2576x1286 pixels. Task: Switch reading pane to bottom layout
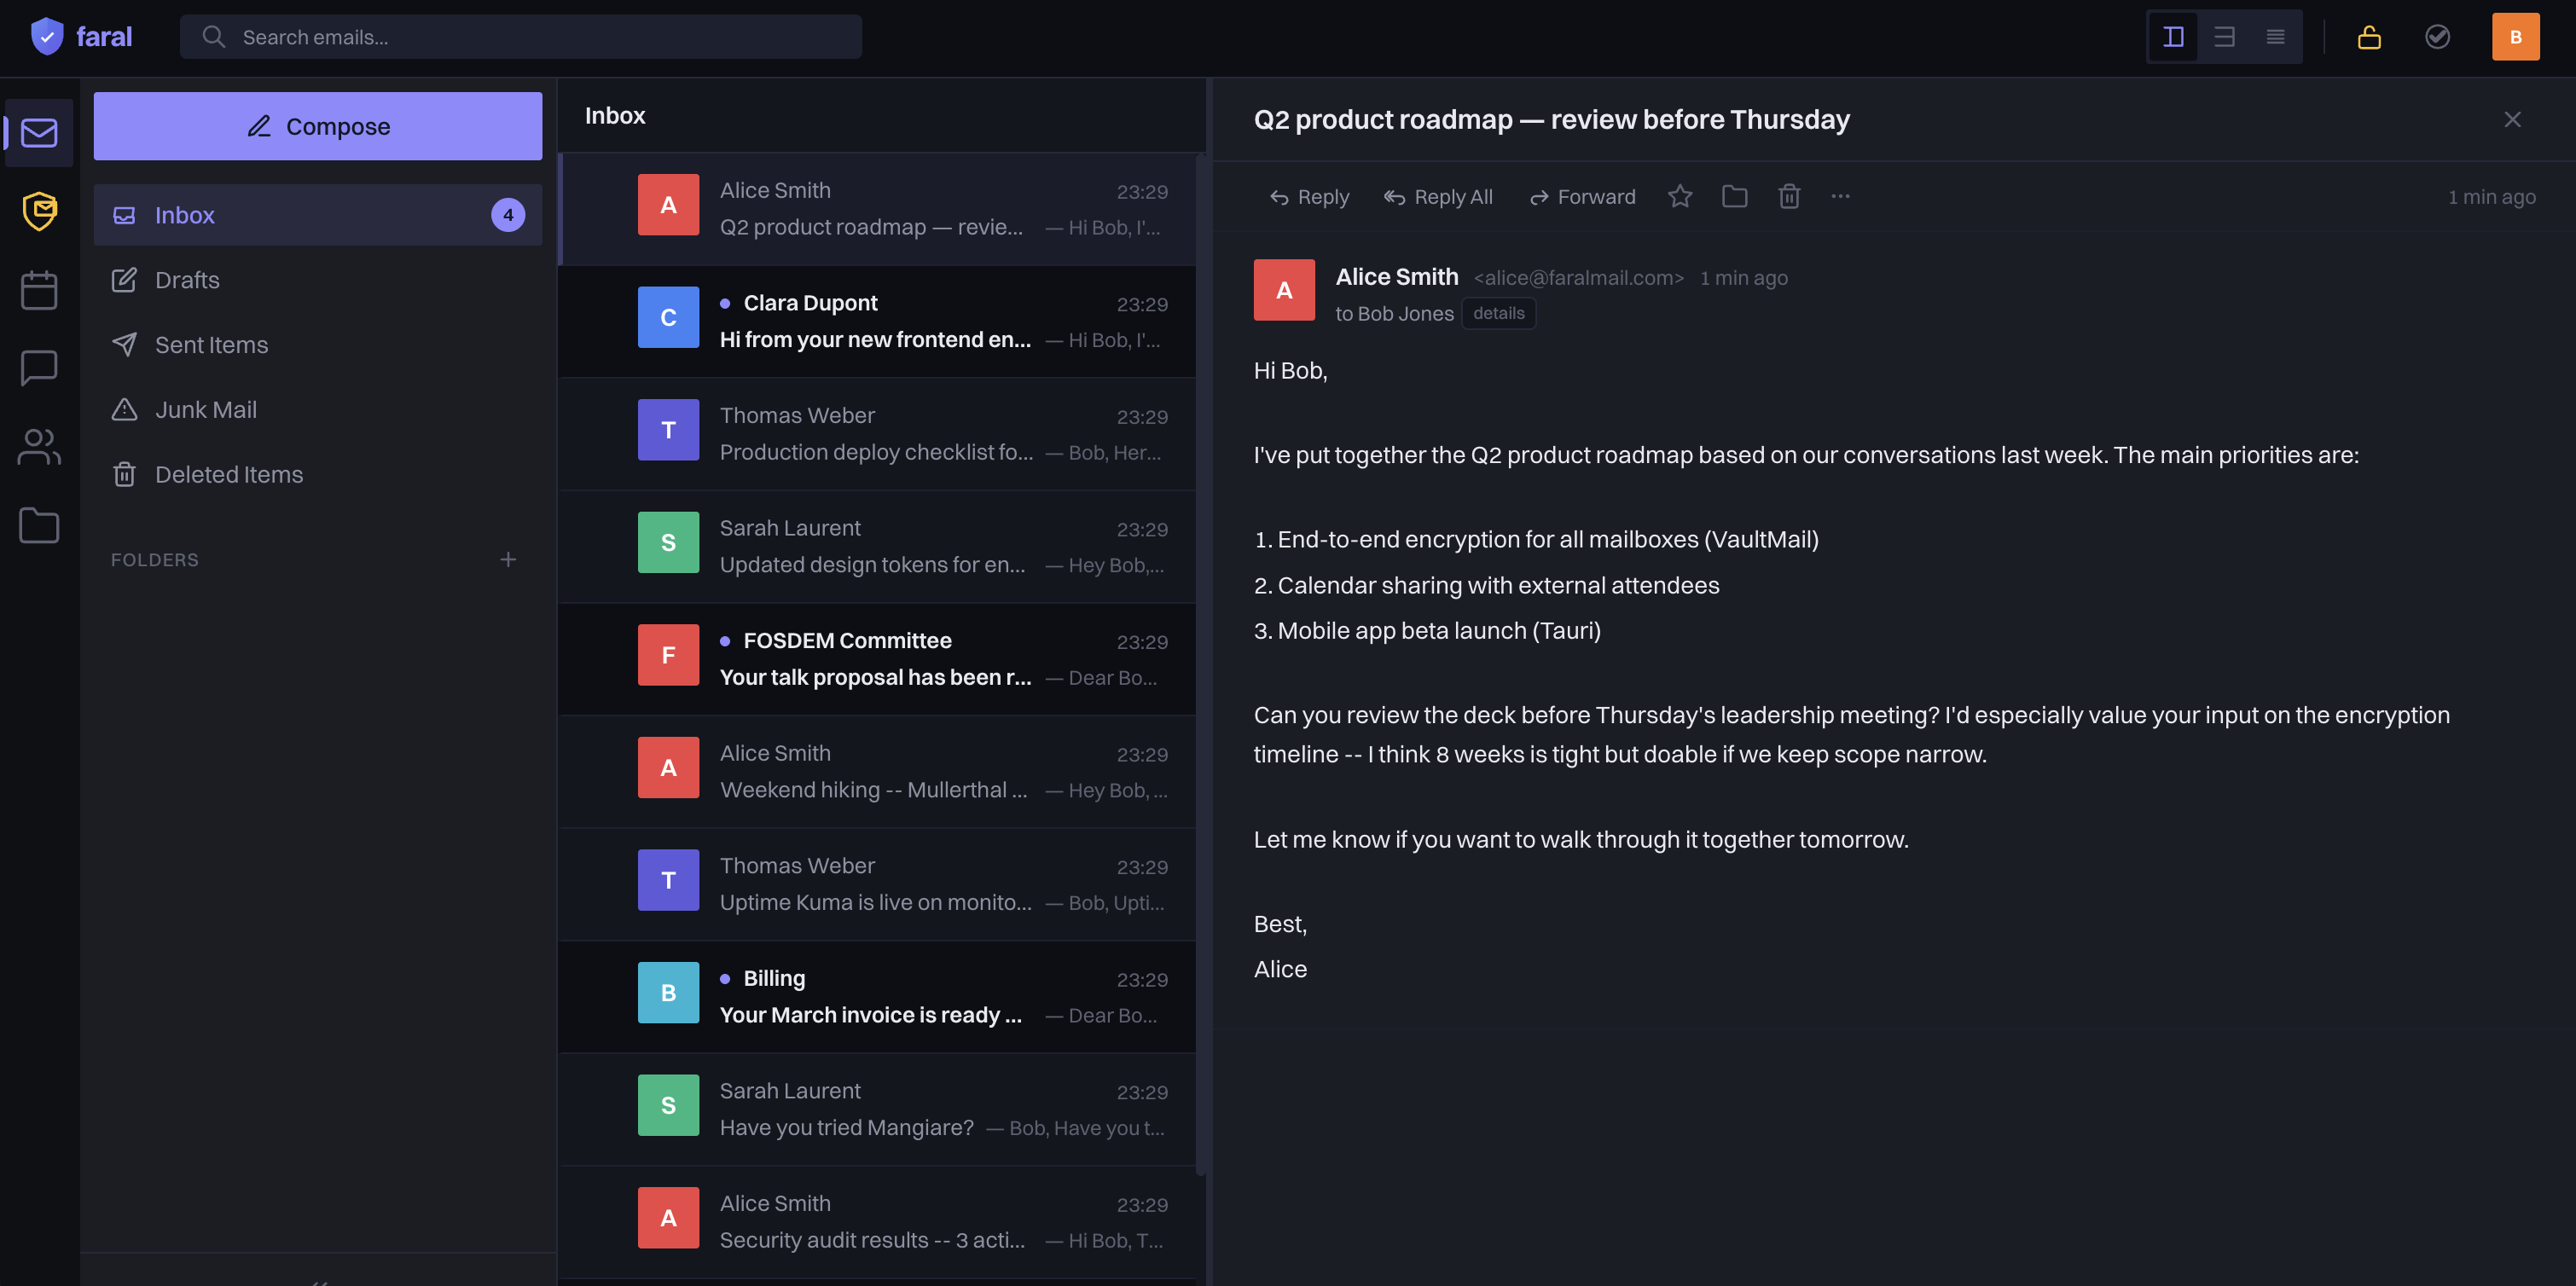pyautogui.click(x=2223, y=36)
